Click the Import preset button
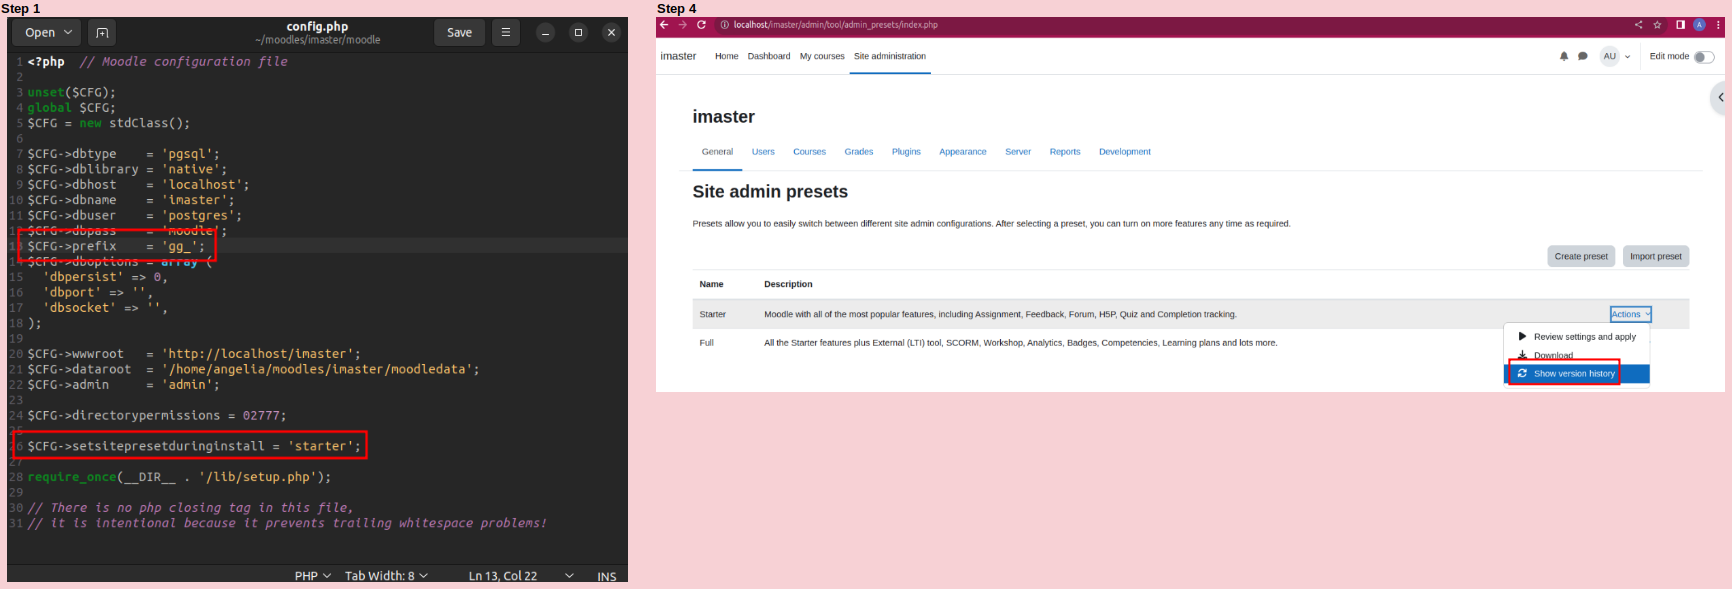This screenshot has height=589, width=1732. [x=1656, y=256]
